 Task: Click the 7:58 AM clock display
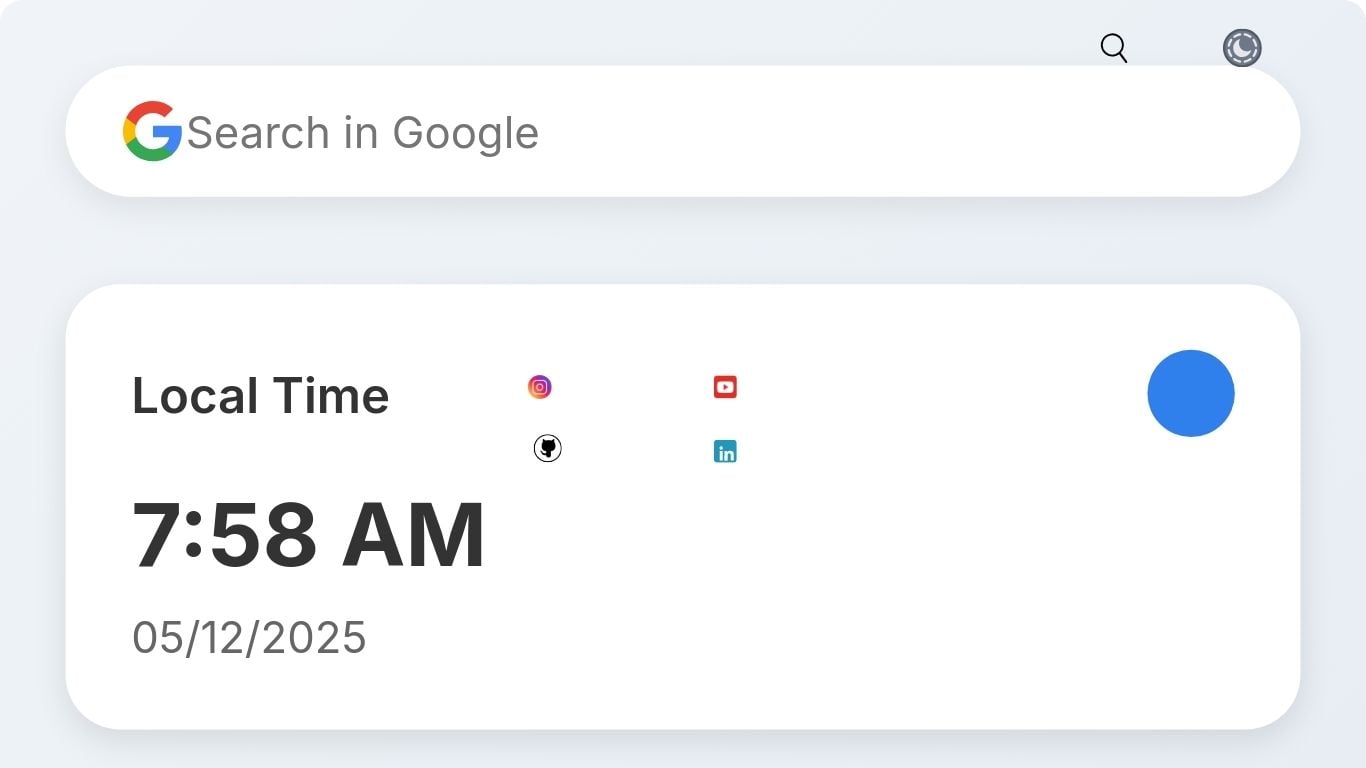(x=309, y=535)
